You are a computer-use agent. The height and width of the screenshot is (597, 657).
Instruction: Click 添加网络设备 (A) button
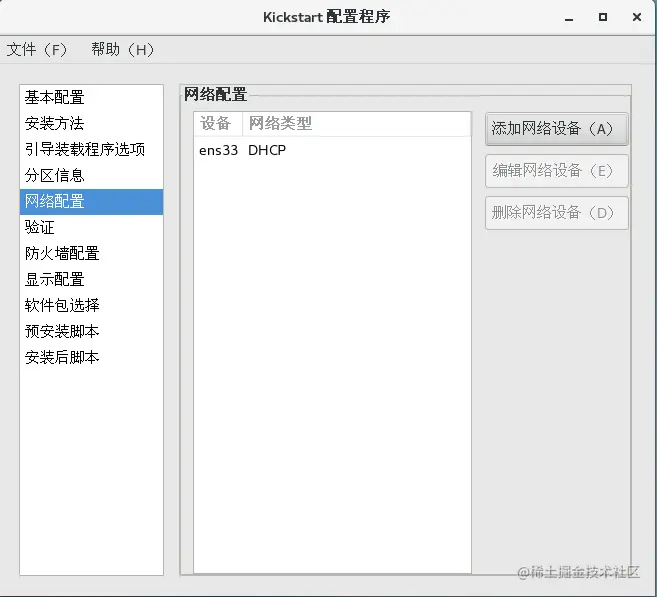pos(556,129)
